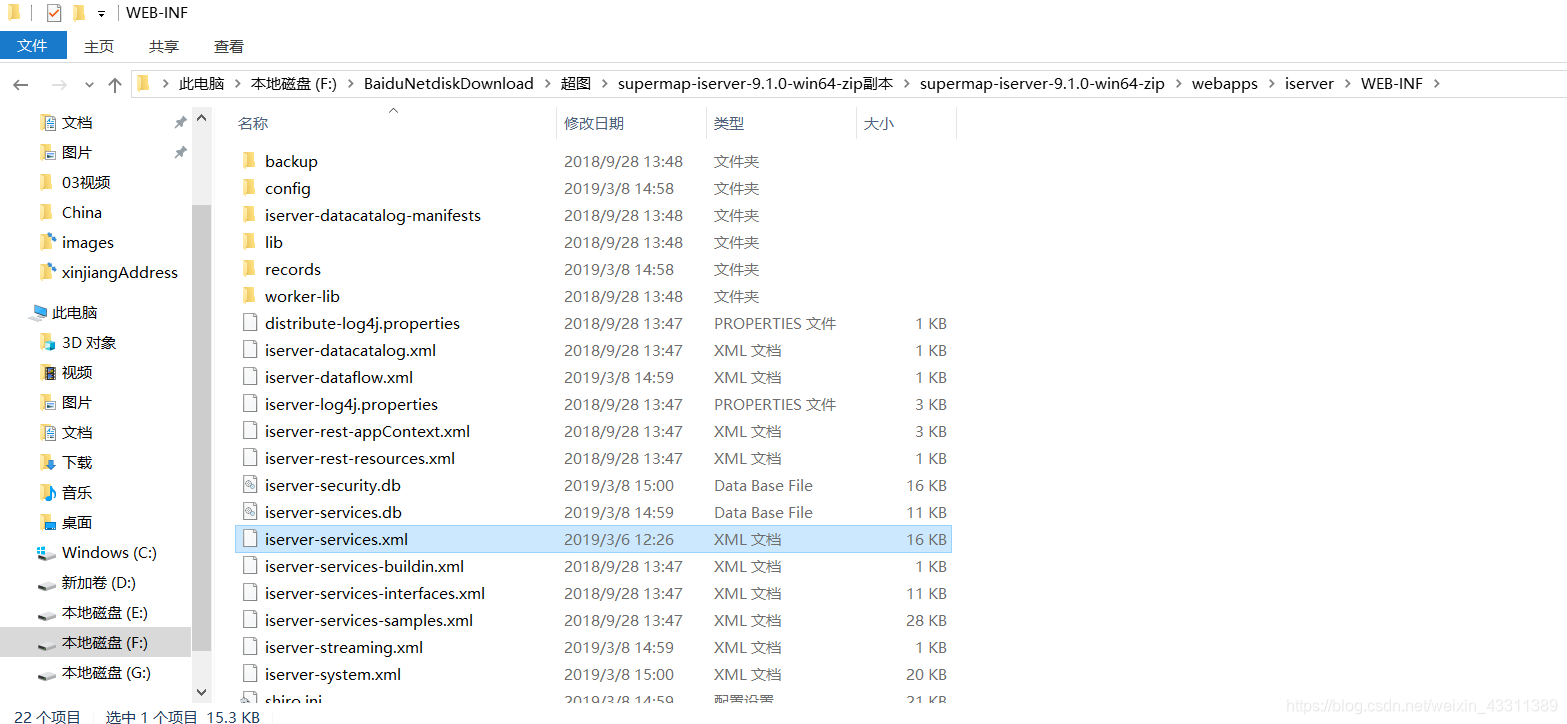Open the recent locations dropdown arrow
Screen dimensions: 1567x724
click(89, 86)
